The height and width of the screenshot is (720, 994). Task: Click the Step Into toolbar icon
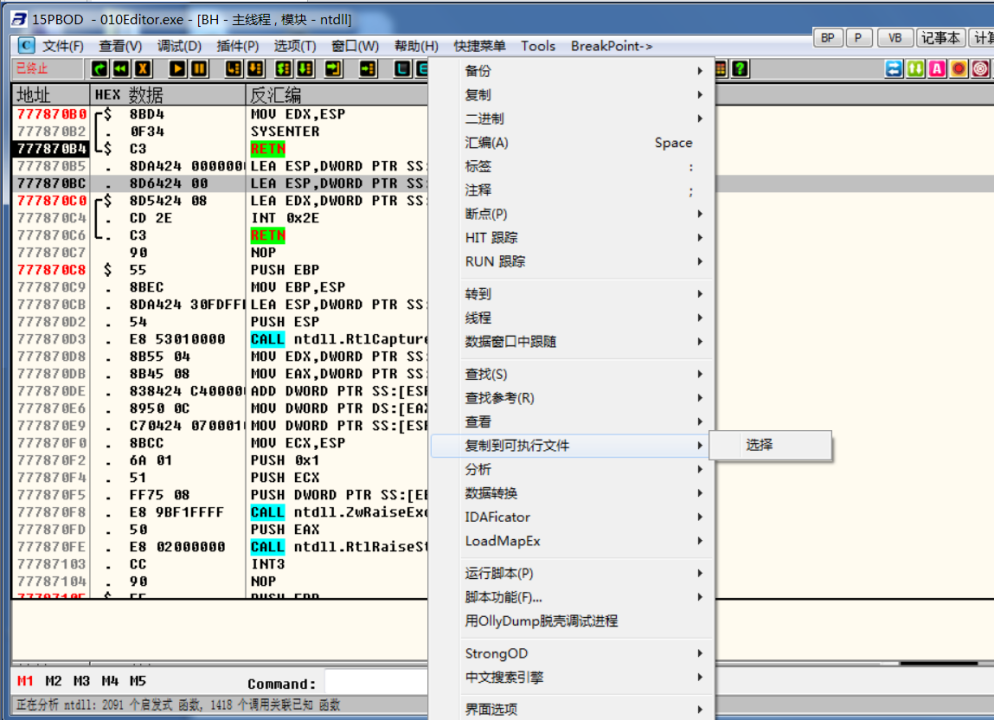click(234, 69)
